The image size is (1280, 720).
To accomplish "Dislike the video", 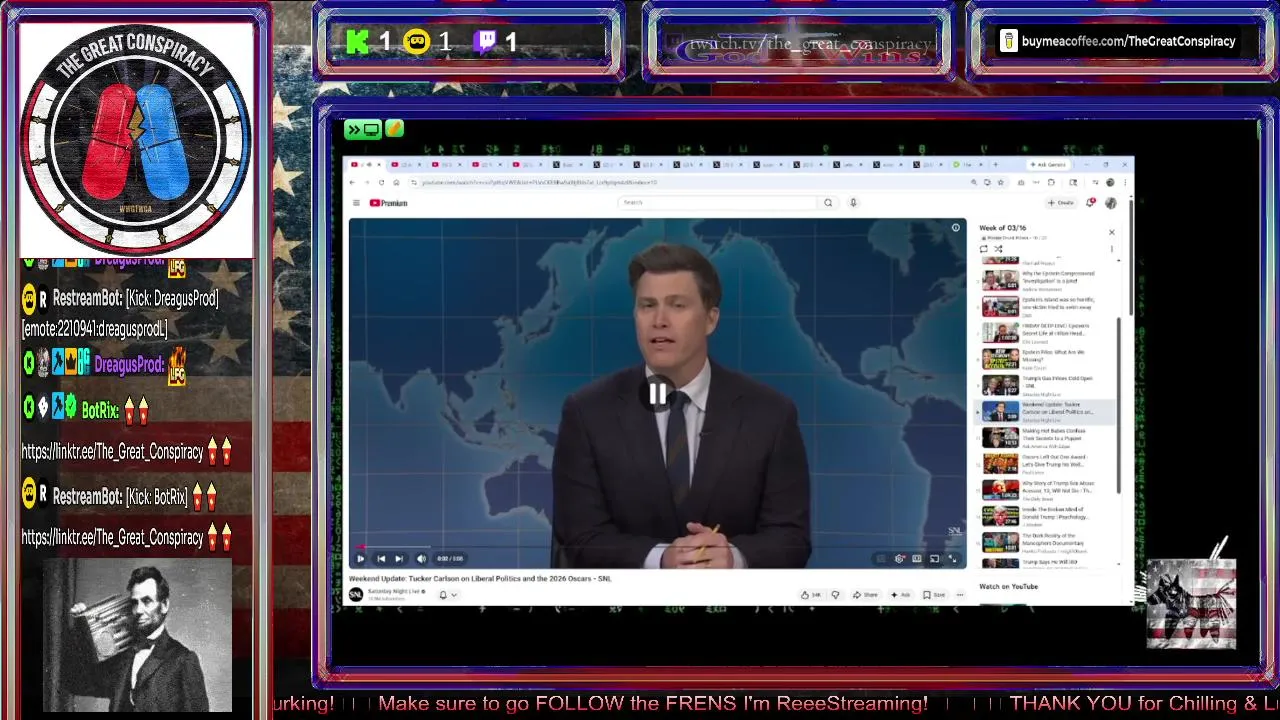I will (x=835, y=595).
